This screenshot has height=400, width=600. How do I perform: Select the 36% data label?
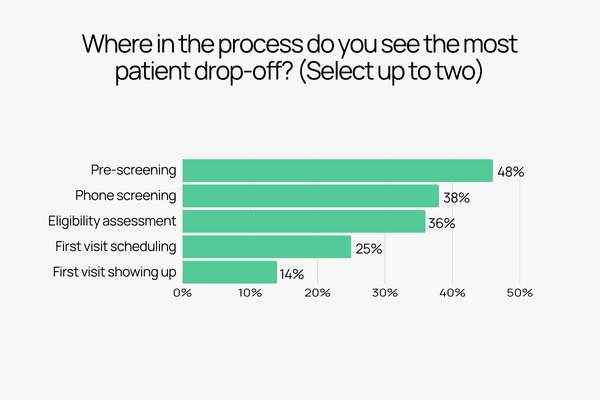click(441, 223)
